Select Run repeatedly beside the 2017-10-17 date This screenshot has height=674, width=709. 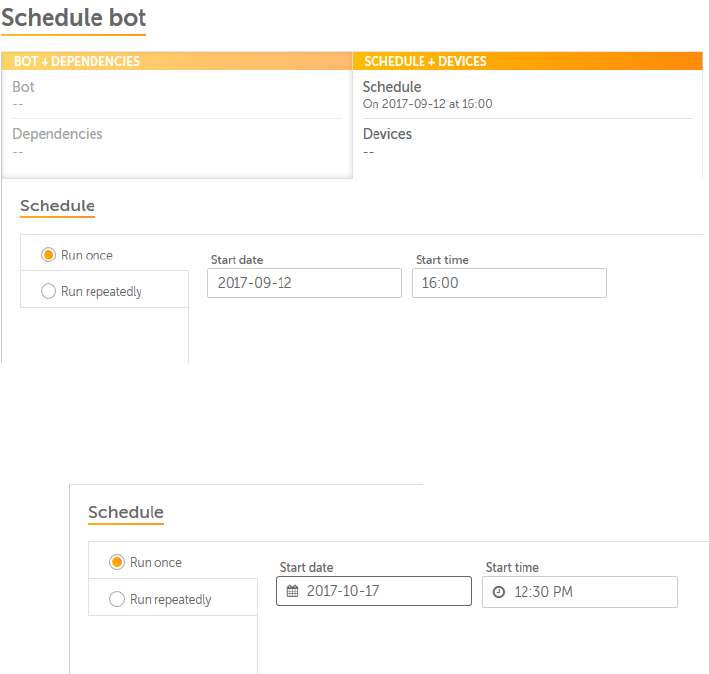pos(117,600)
